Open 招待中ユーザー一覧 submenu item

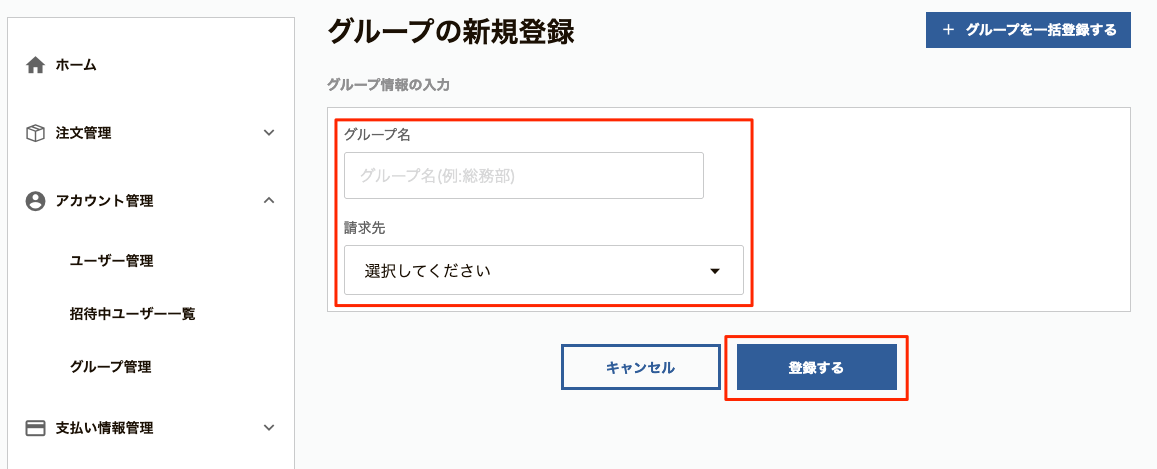pyautogui.click(x=132, y=314)
